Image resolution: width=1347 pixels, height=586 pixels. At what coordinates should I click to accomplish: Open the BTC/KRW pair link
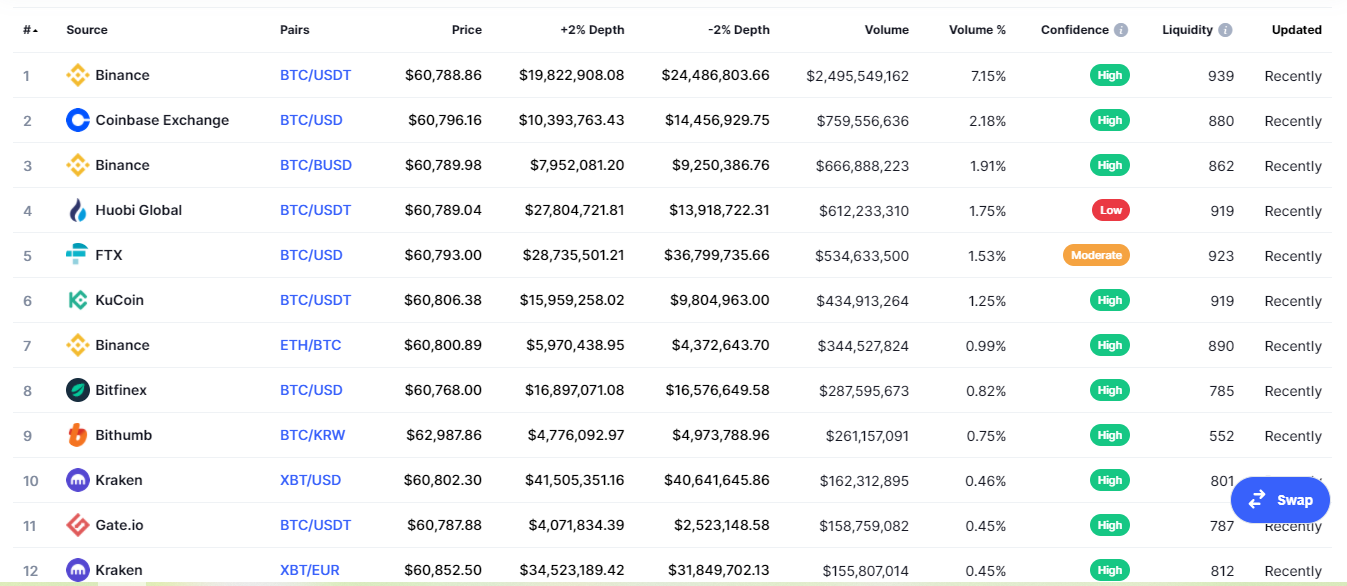pos(312,435)
